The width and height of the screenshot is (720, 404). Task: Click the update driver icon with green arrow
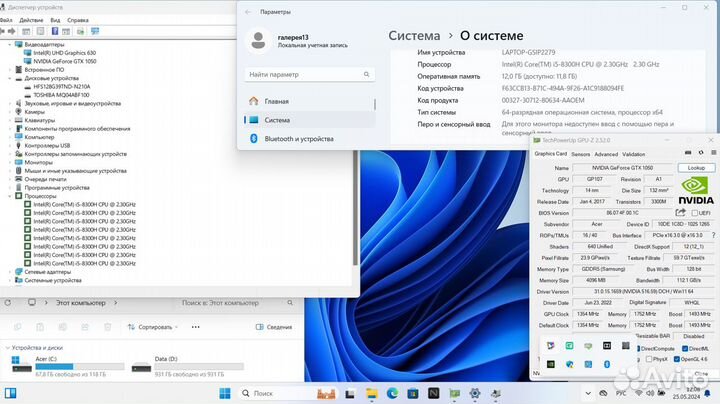point(80,31)
